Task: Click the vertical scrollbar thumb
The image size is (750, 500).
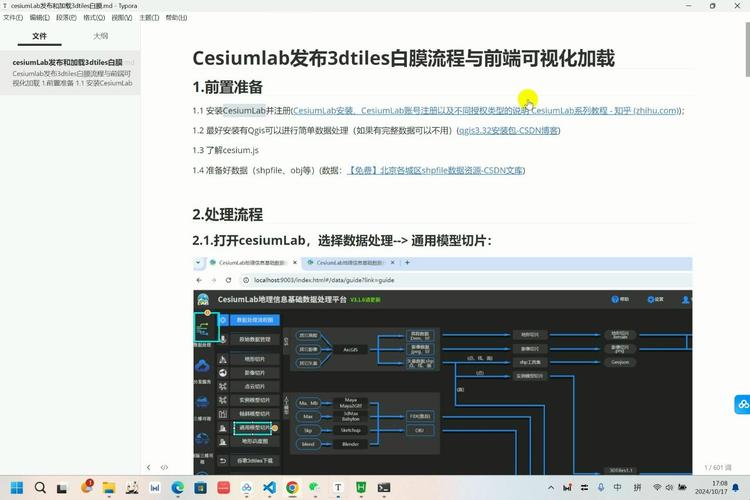Action: click(747, 49)
